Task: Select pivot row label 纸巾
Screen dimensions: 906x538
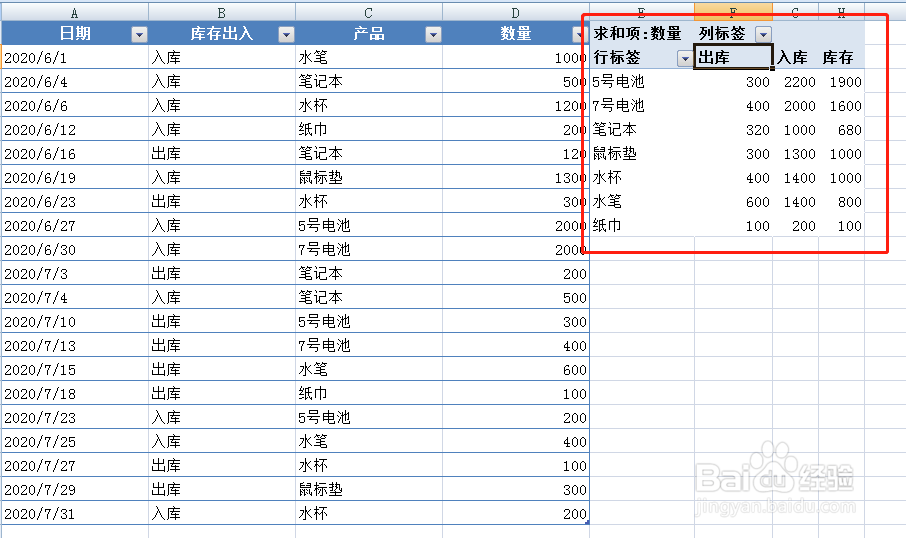Action: (641, 225)
